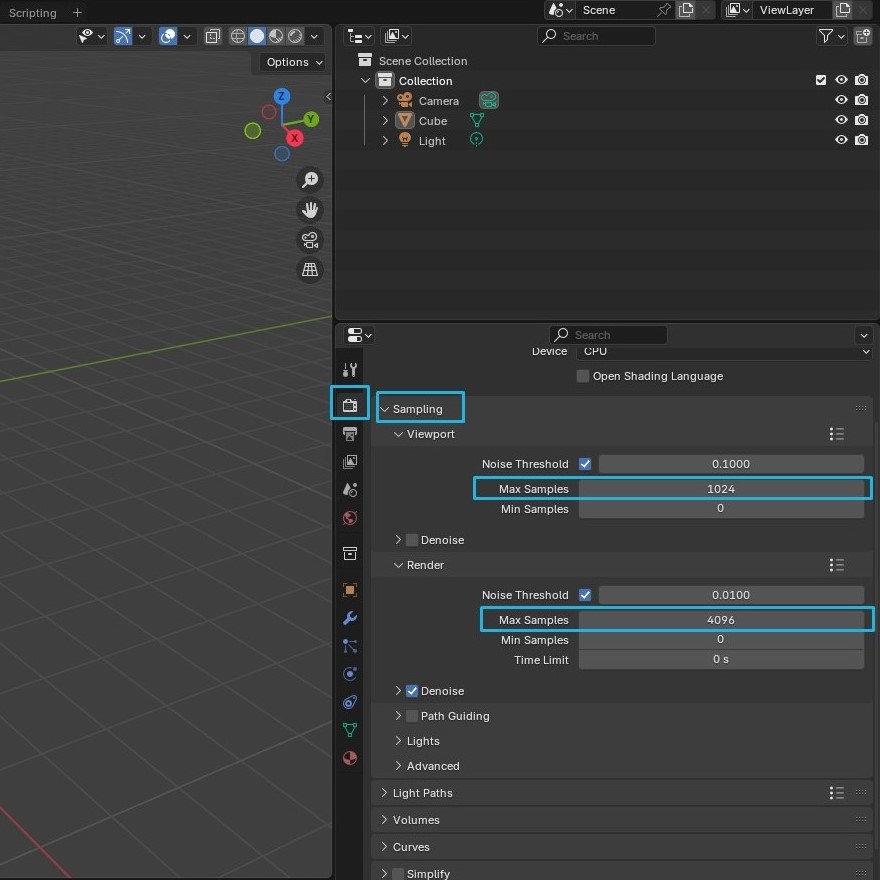Open the Device dropdown showing CPU
This screenshot has height=880, width=880.
pos(725,352)
